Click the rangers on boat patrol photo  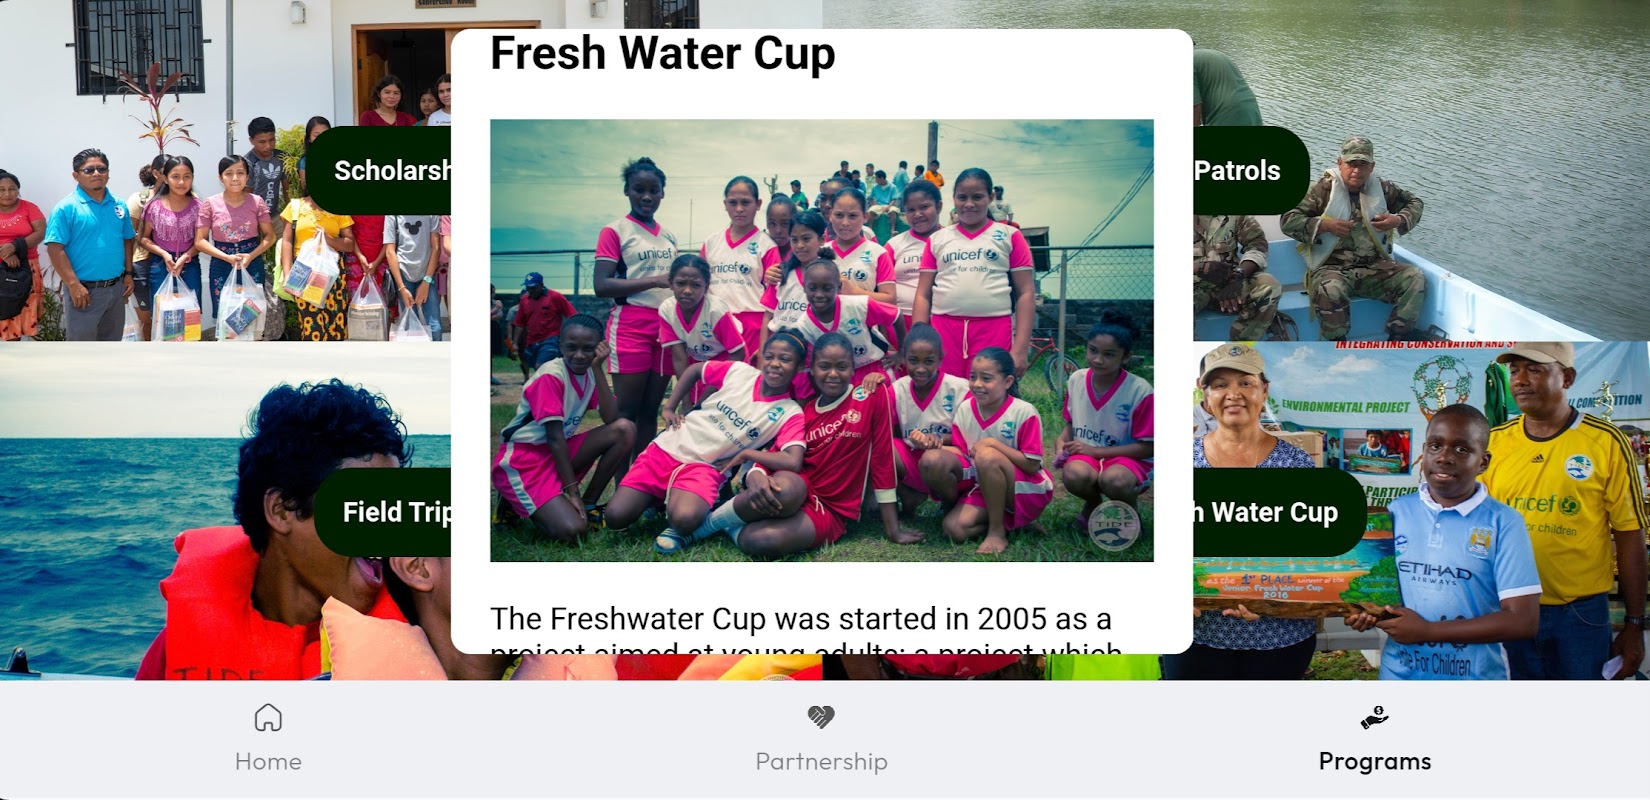tap(1421, 171)
